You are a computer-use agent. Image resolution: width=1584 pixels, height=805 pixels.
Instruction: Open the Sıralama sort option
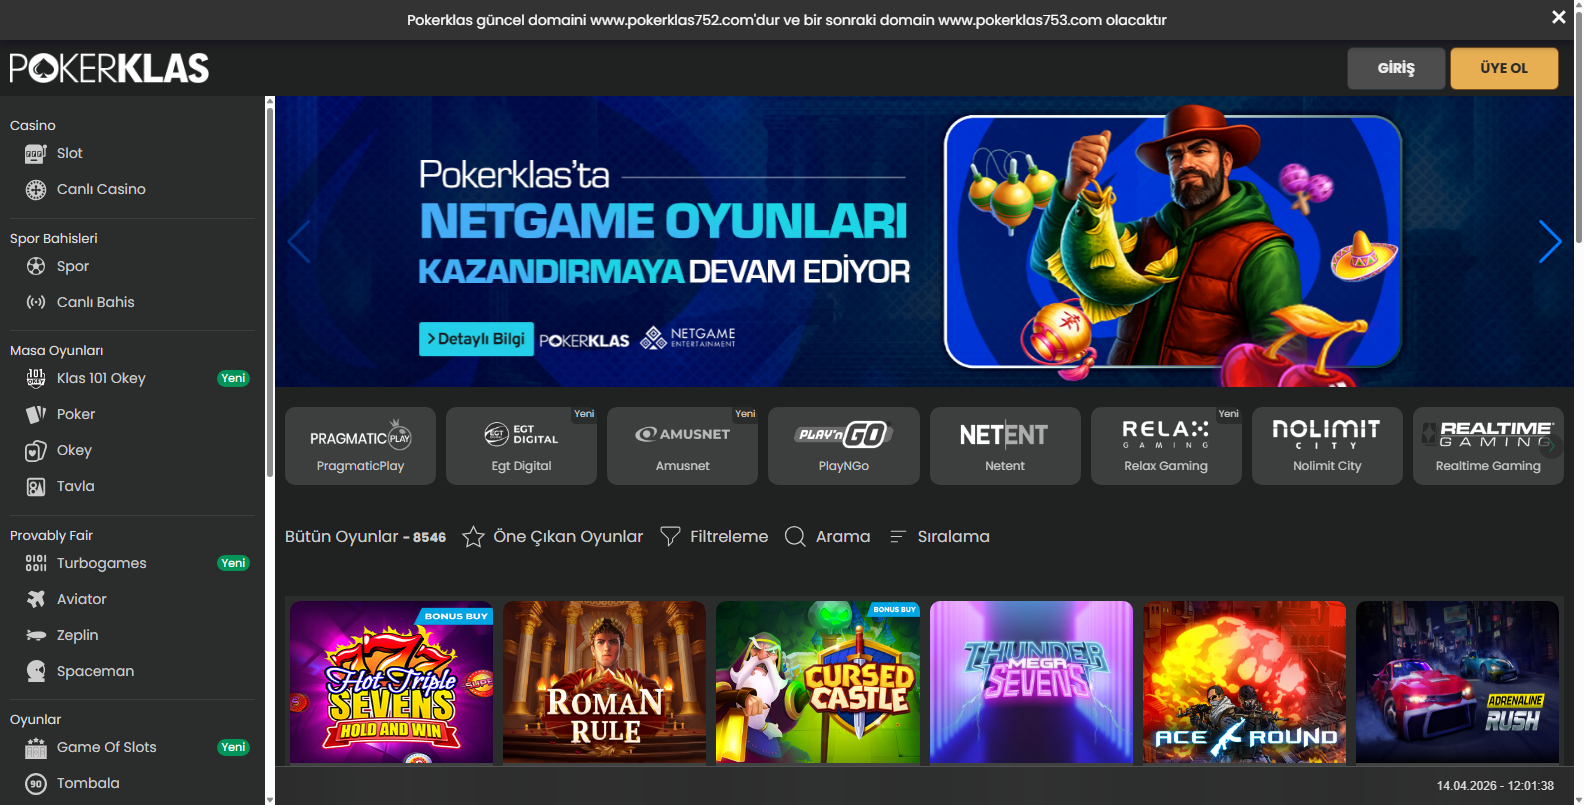[x=954, y=537]
